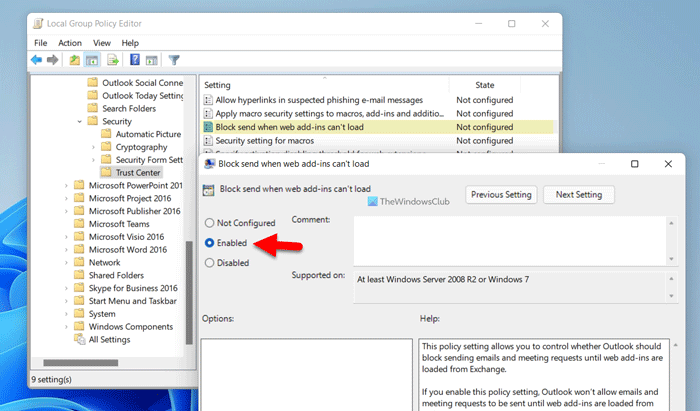Click the Security folder icon

point(92,121)
